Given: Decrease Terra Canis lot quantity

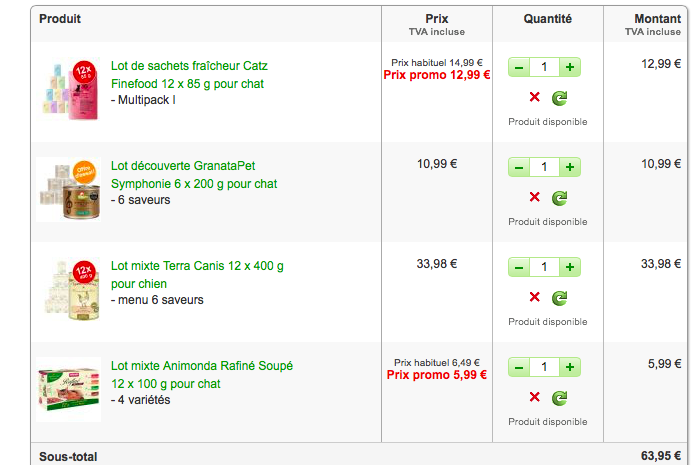Looking at the screenshot, I should click(x=519, y=267).
